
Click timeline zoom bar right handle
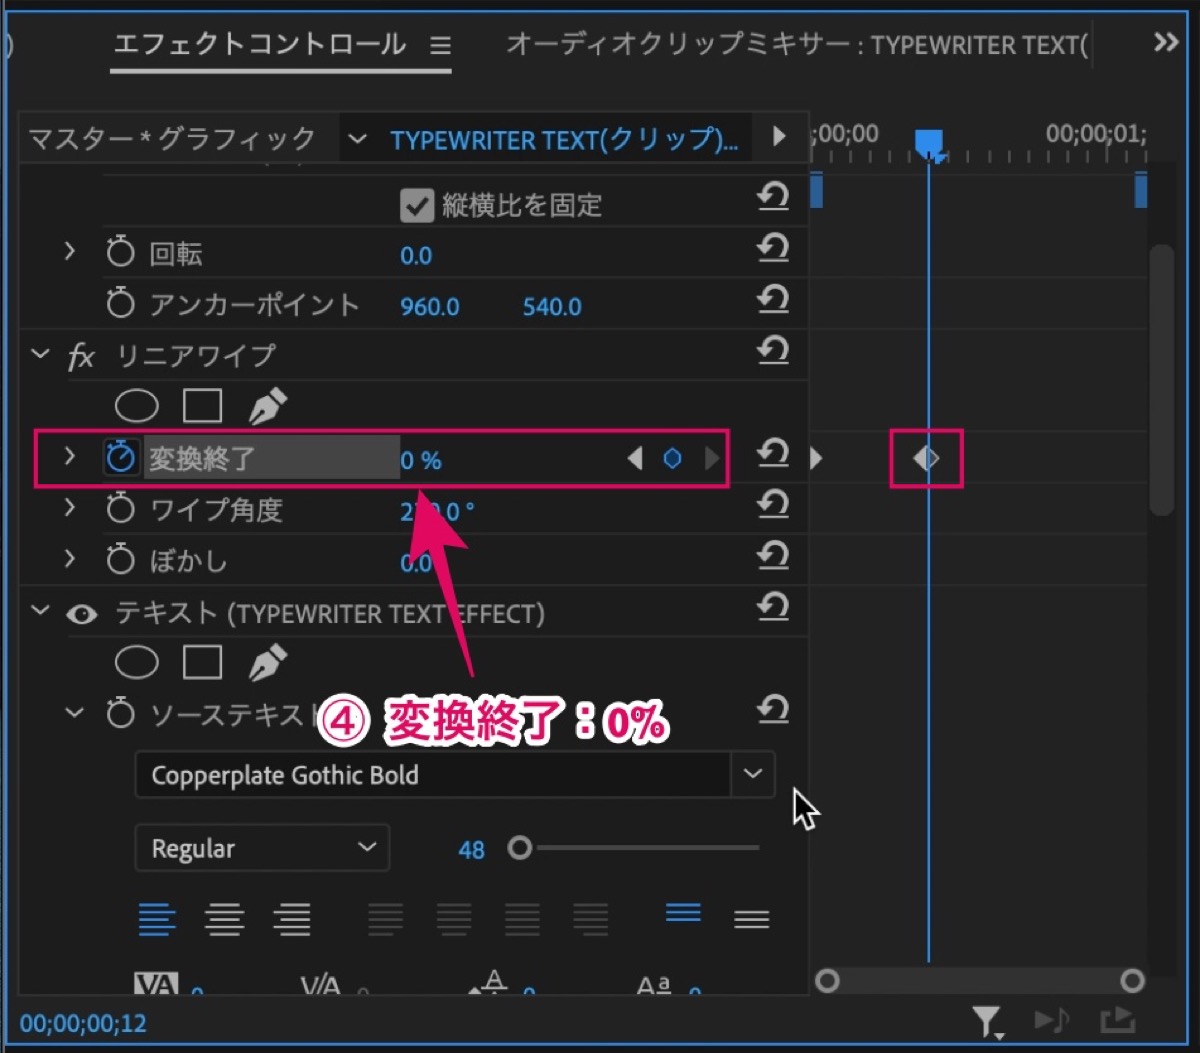pyautogui.click(x=1131, y=981)
